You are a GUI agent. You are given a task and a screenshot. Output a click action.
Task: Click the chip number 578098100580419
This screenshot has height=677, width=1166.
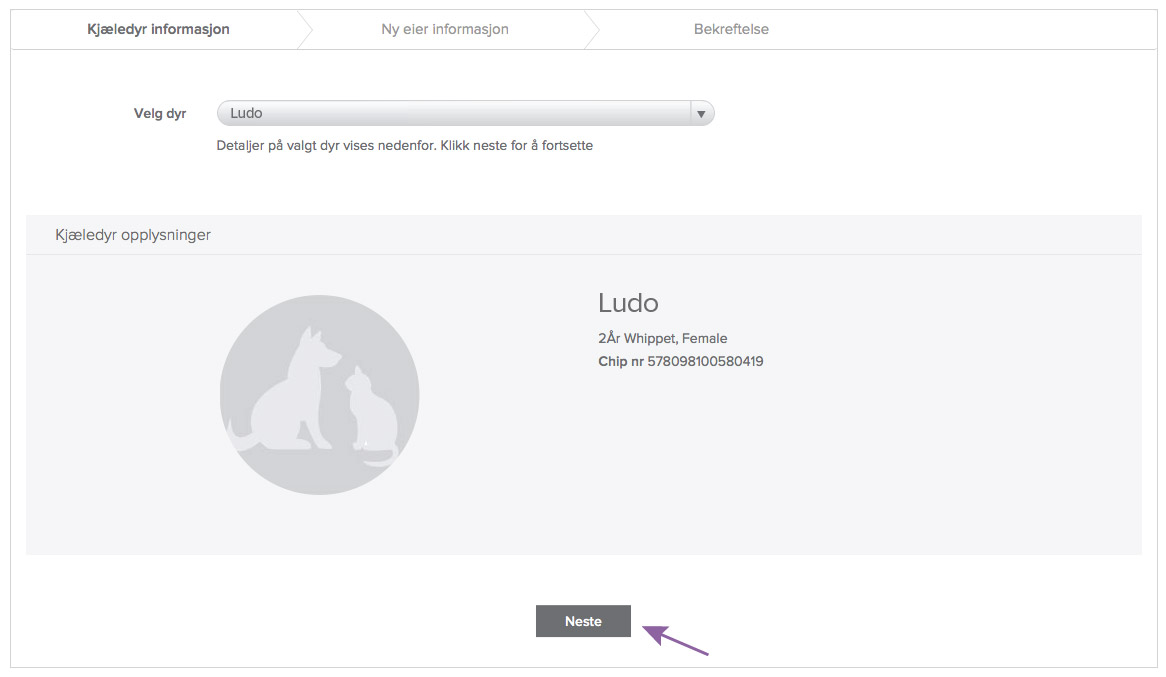click(705, 361)
